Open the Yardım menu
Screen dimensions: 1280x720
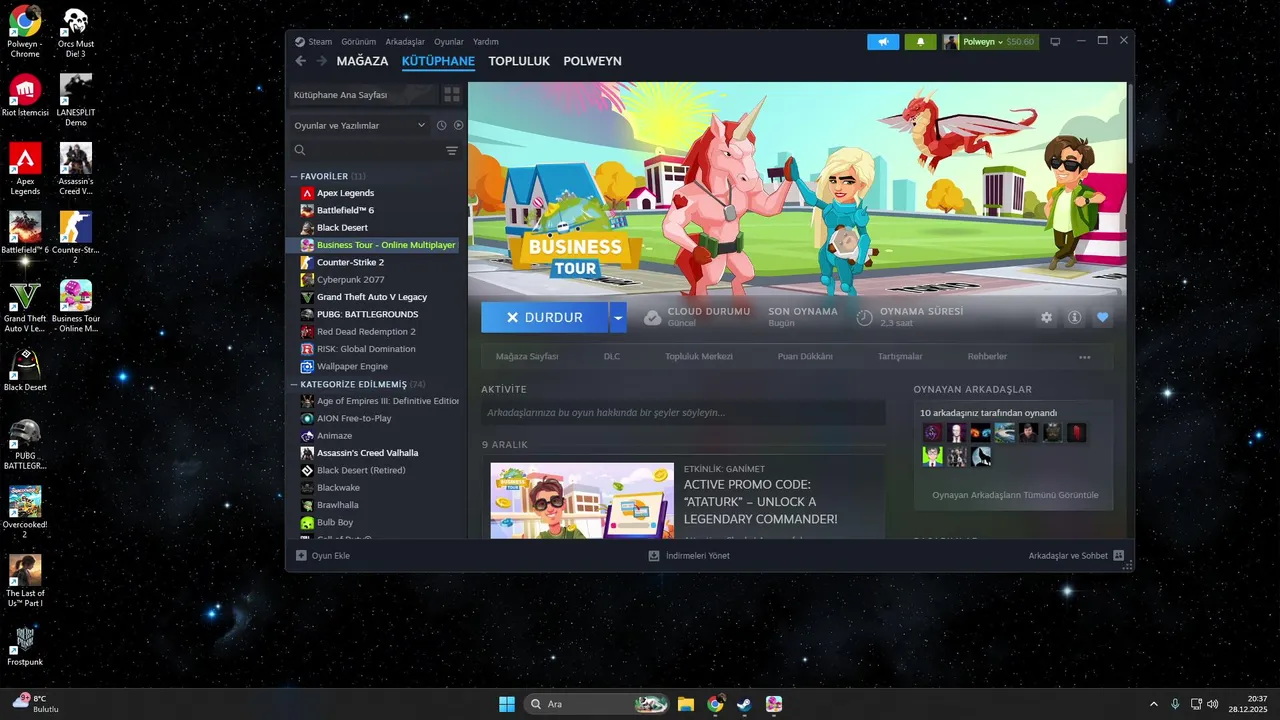tap(486, 42)
